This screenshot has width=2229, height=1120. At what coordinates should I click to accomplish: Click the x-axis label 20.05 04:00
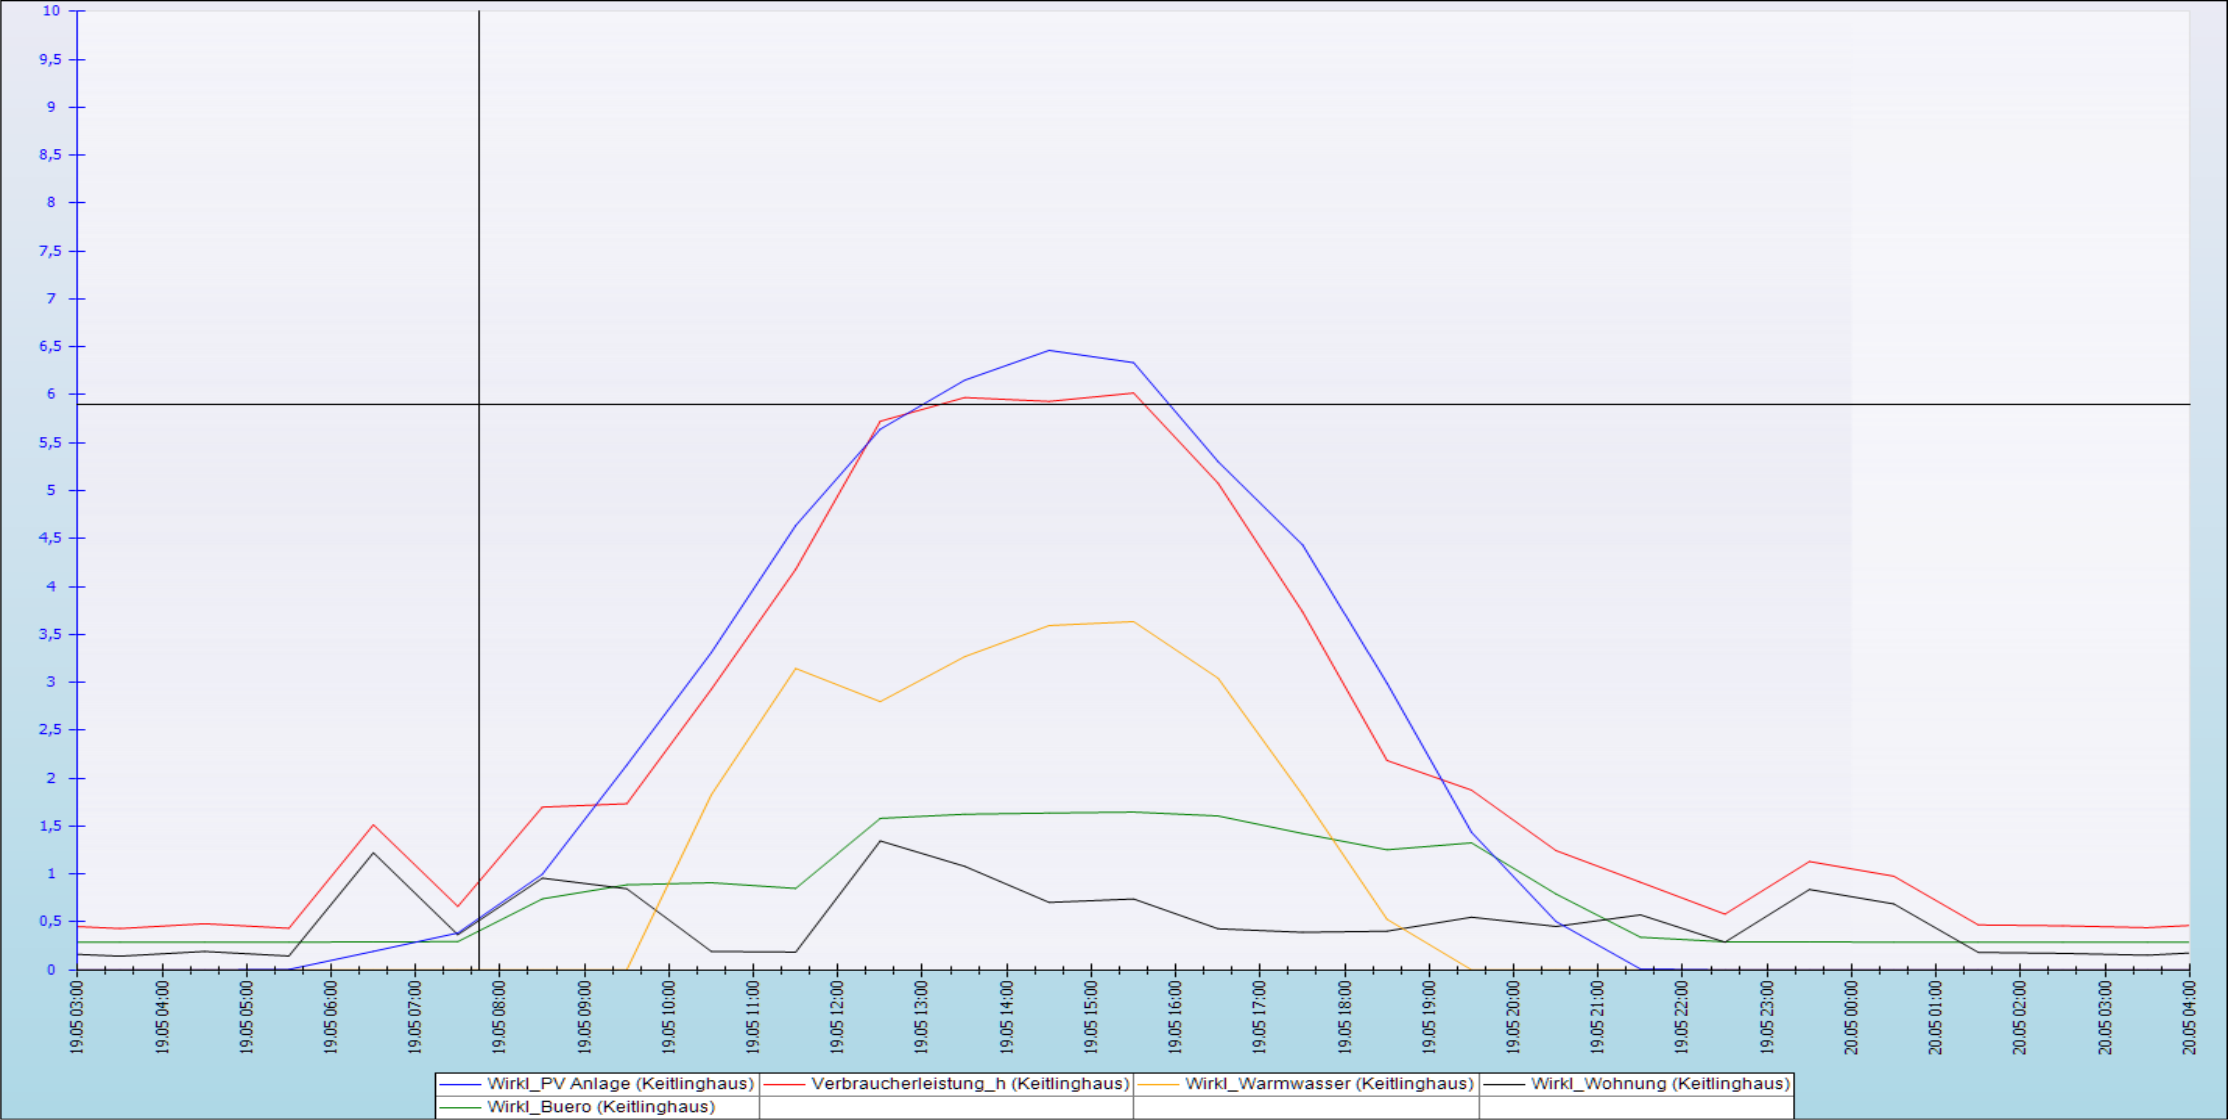click(2190, 1017)
